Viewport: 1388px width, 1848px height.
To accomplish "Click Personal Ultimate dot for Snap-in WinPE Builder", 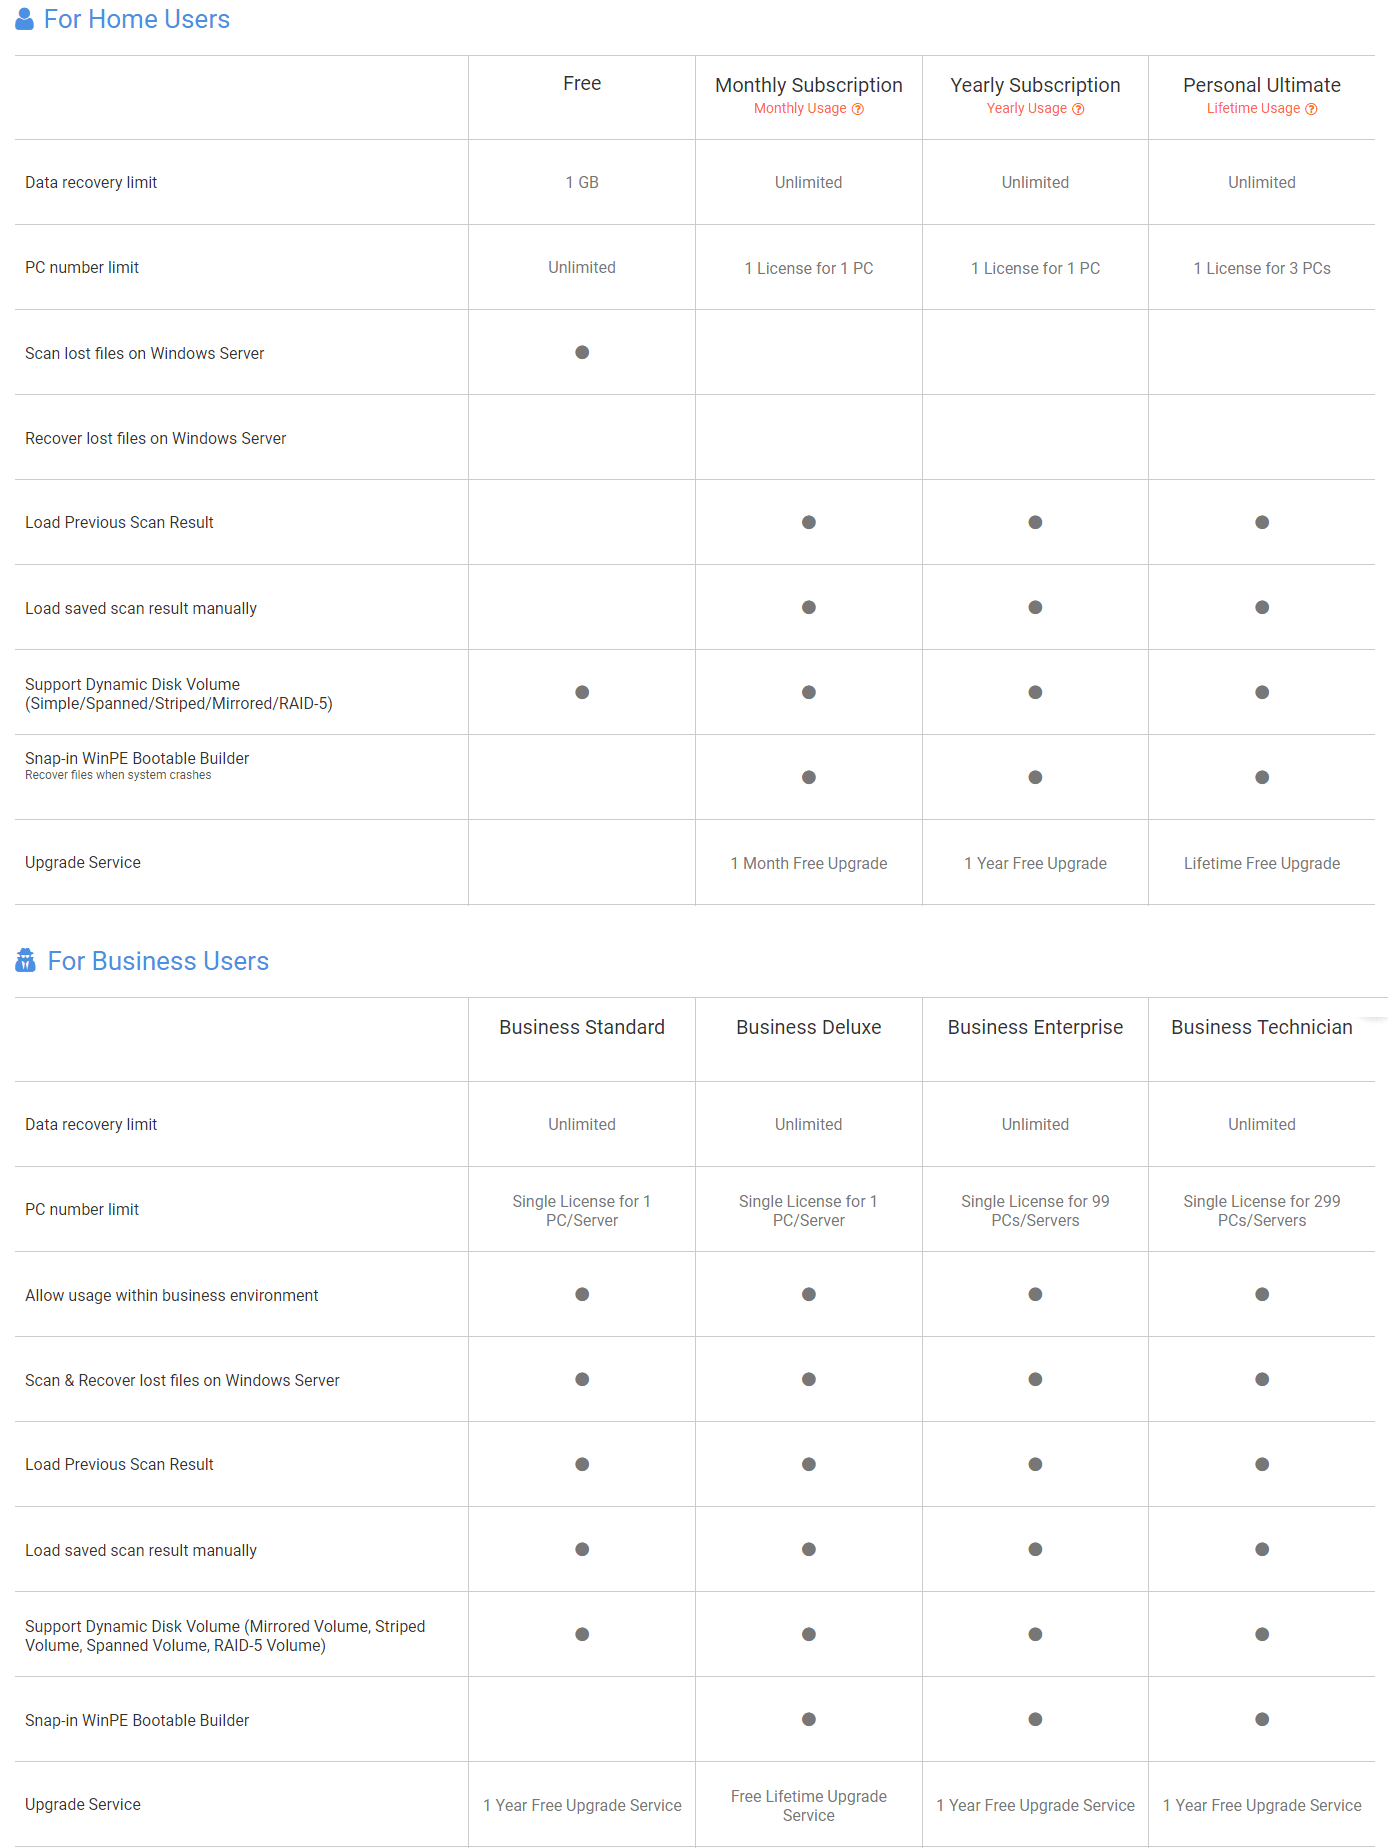I will point(1262,777).
